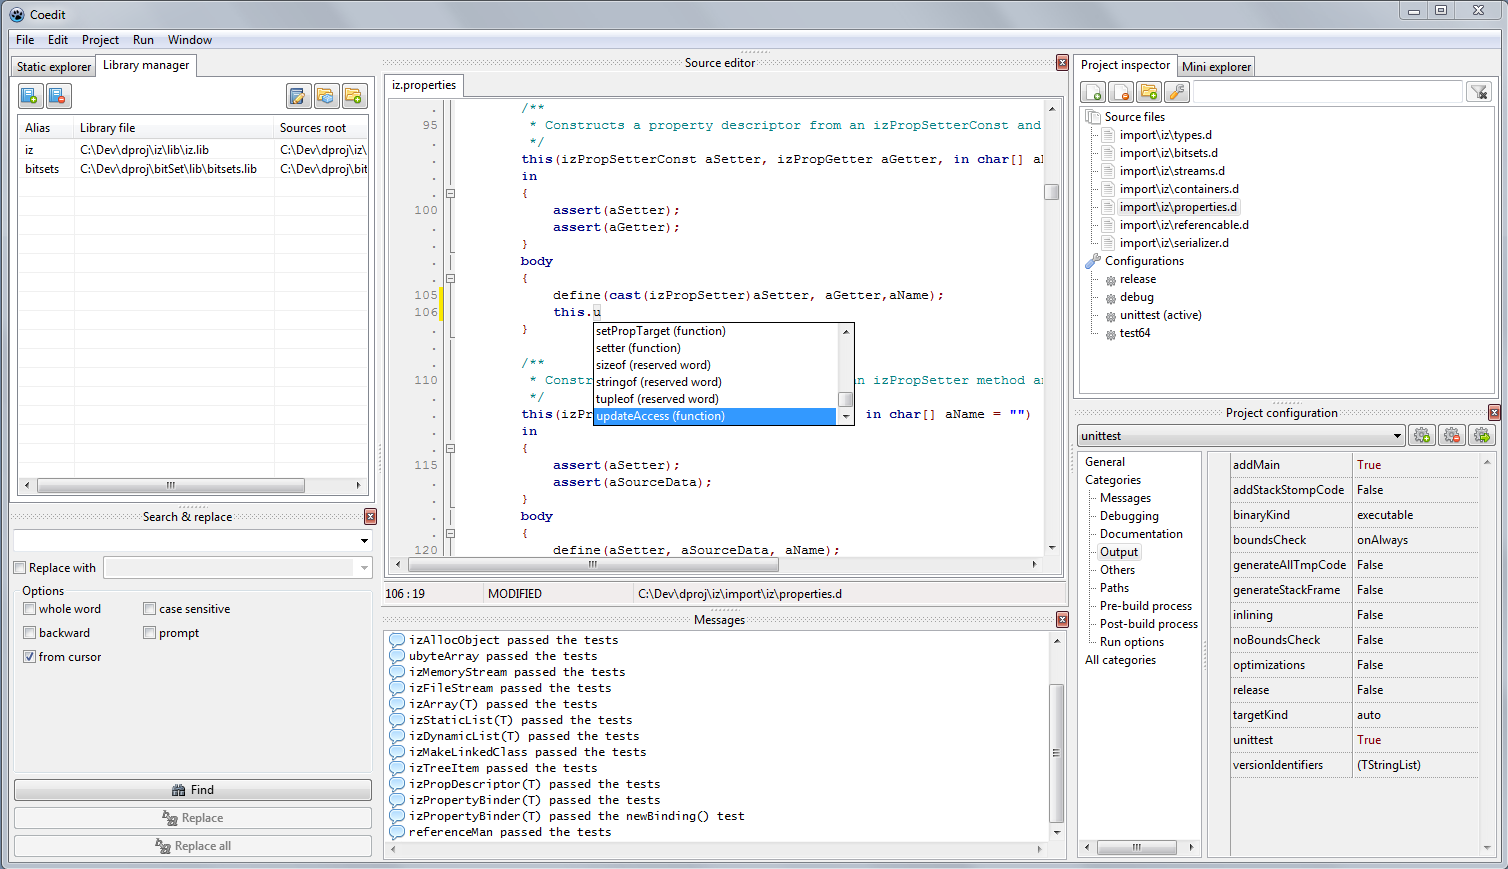Viewport: 1508px width, 869px height.
Task: Add a new library entry
Action: (x=29, y=95)
